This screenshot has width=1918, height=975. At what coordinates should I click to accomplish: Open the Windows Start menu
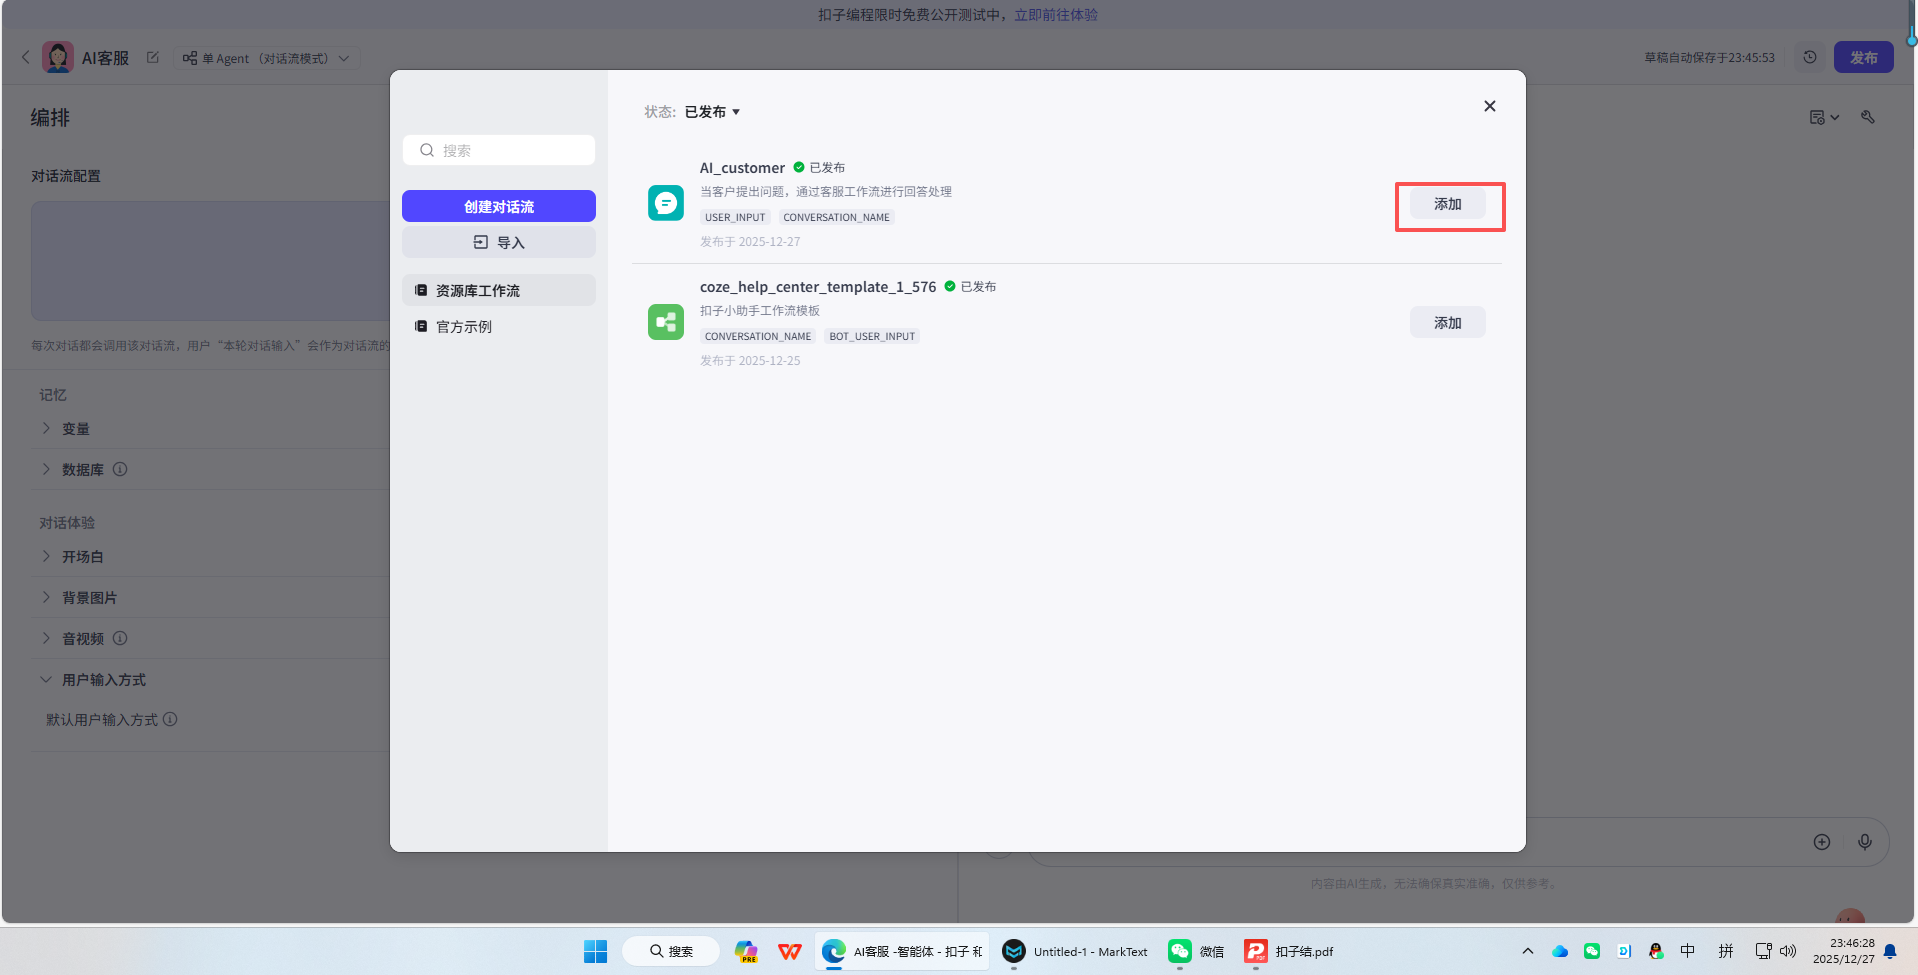[x=595, y=951]
